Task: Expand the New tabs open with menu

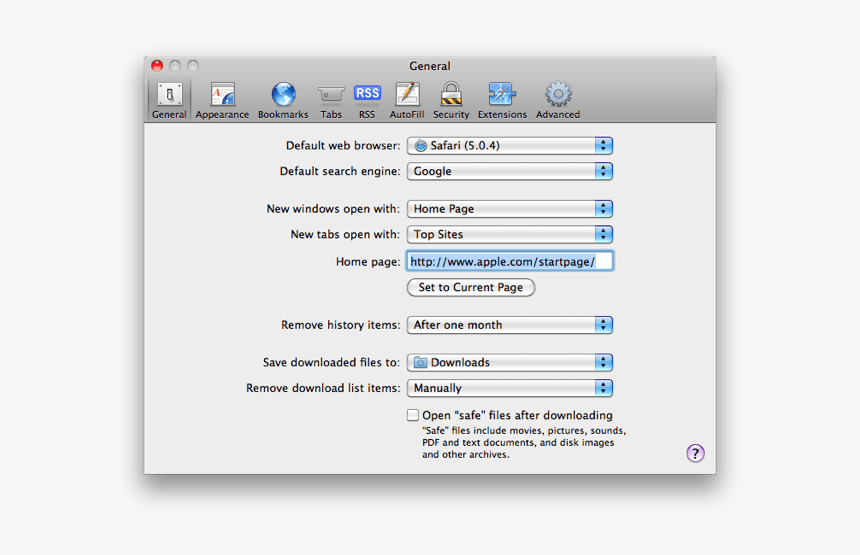Action: (510, 234)
